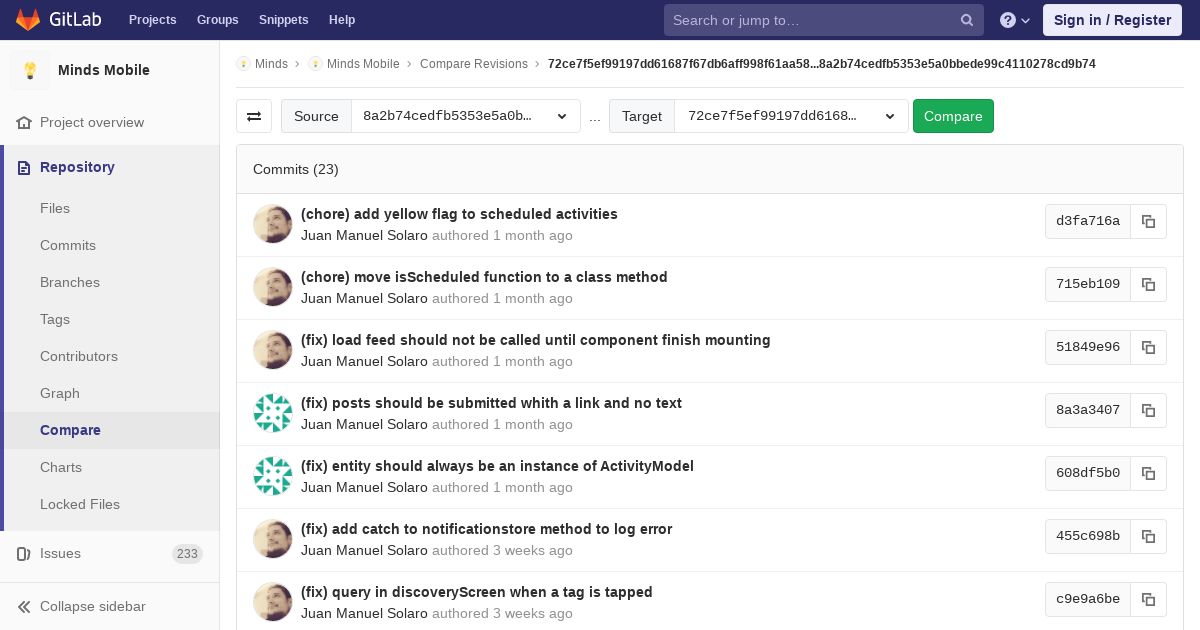Image resolution: width=1200 pixels, height=630 pixels.
Task: Click author avatar for yellow flag commit
Action: coord(273,224)
